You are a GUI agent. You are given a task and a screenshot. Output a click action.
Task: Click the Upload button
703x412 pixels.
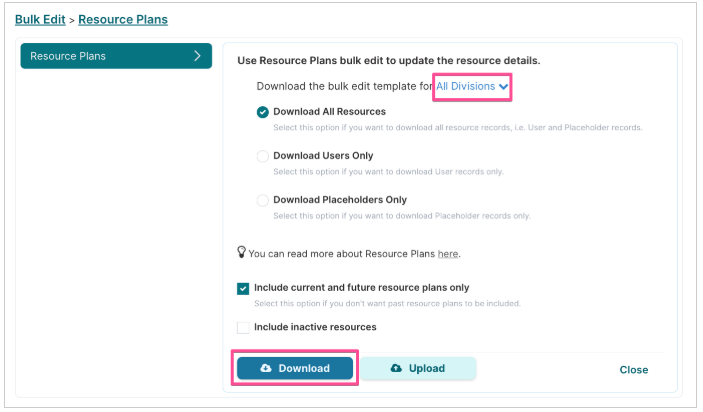point(418,368)
